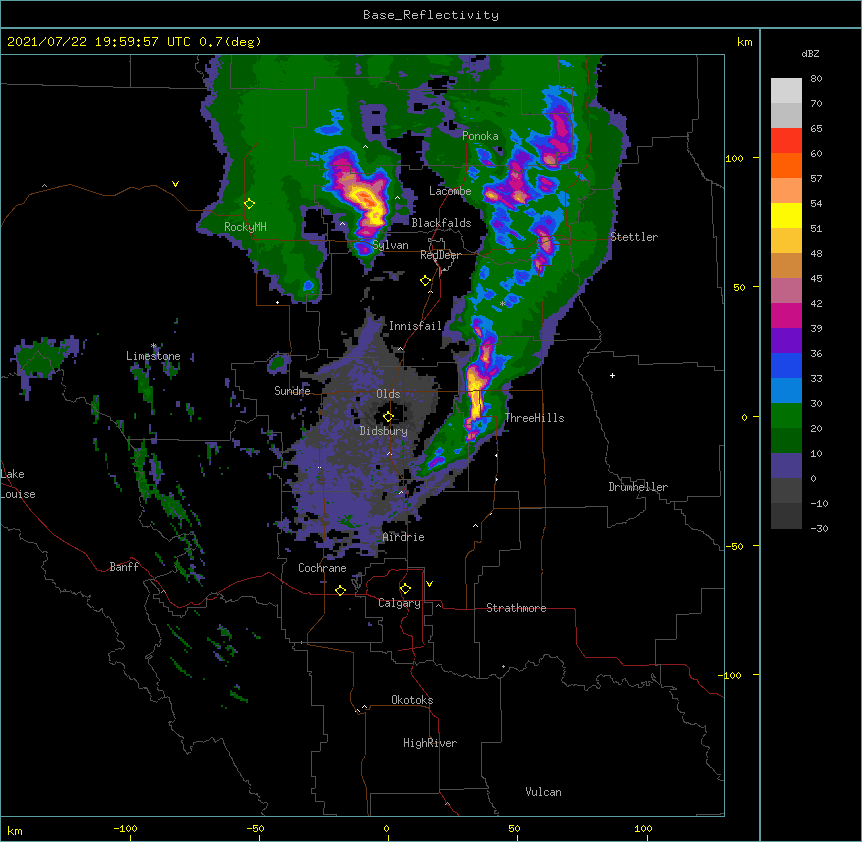Click the RockyMH label
Viewport: 862px width, 842px height.
pos(245,227)
